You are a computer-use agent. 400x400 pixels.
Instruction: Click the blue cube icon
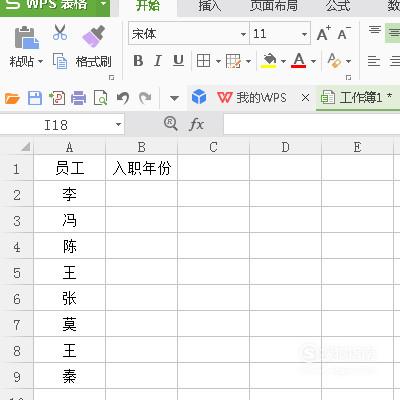coord(199,97)
